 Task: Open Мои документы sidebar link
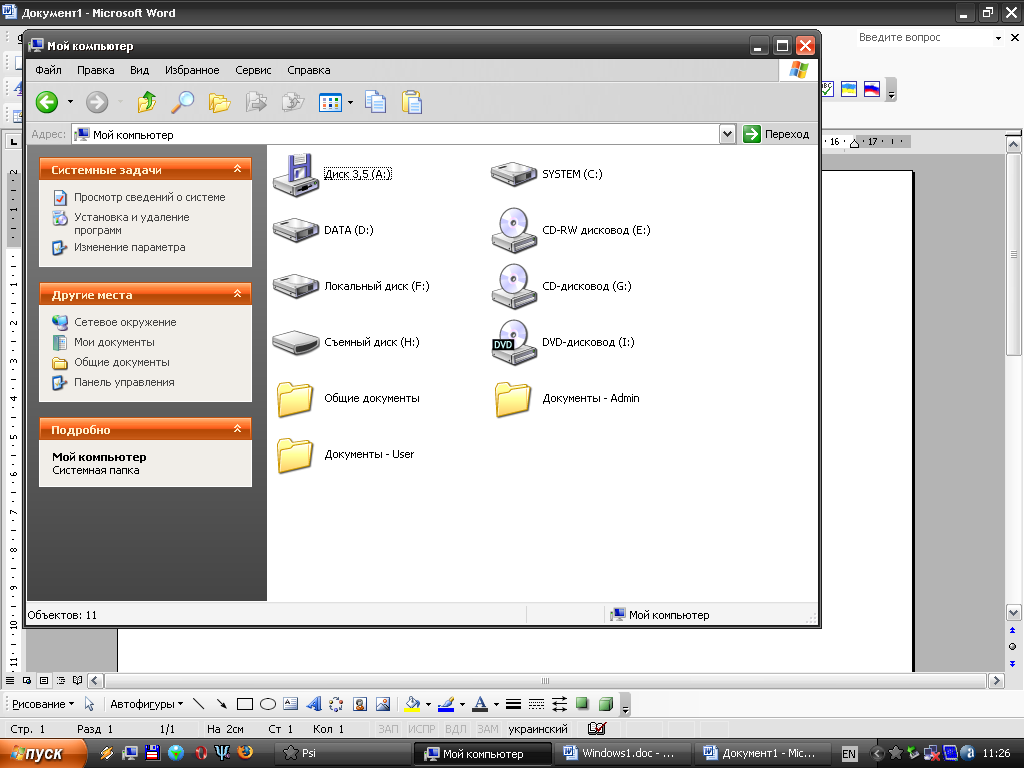click(114, 342)
